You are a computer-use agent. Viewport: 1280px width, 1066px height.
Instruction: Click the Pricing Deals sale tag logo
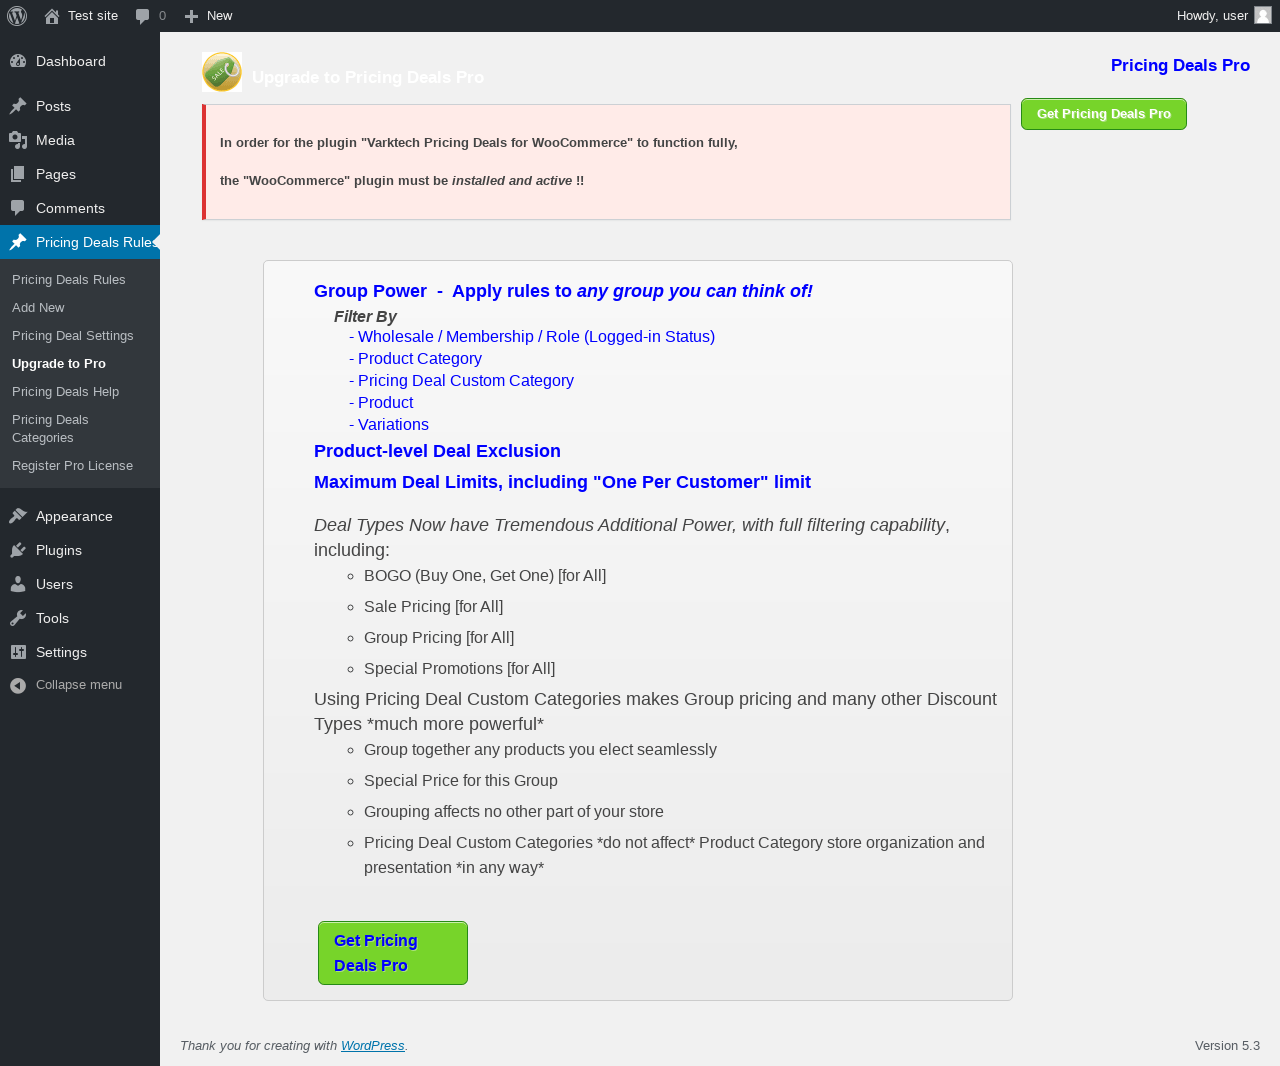click(x=222, y=72)
